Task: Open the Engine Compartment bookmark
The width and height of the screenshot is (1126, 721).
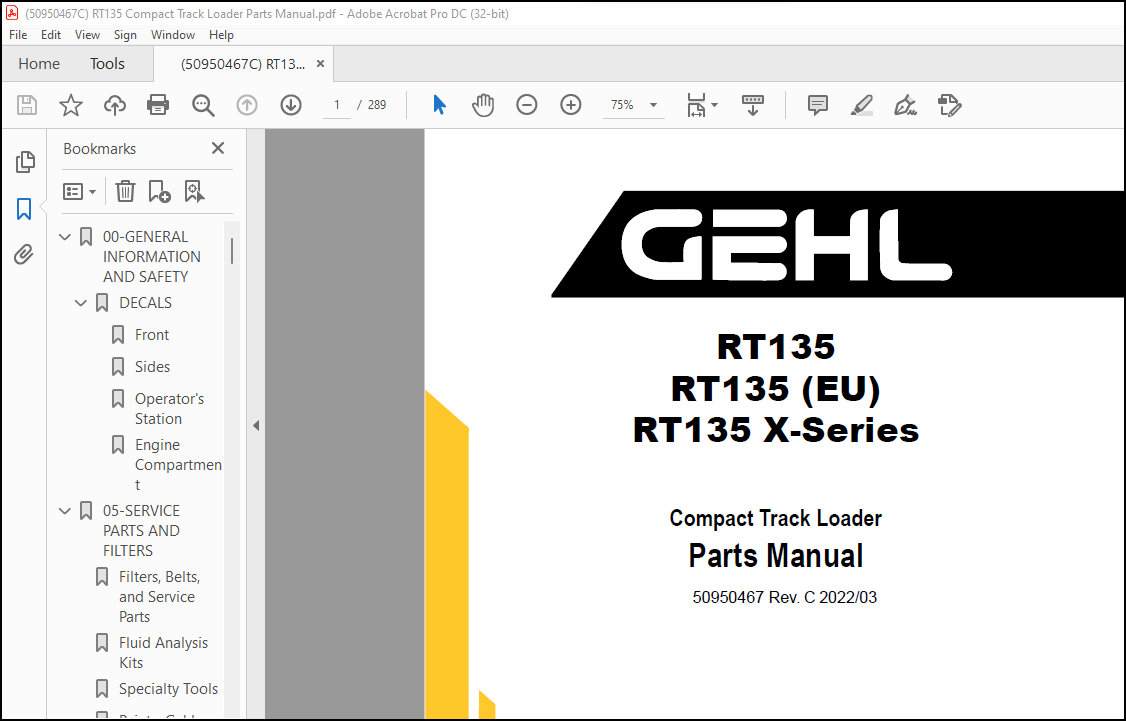Action: [178, 465]
